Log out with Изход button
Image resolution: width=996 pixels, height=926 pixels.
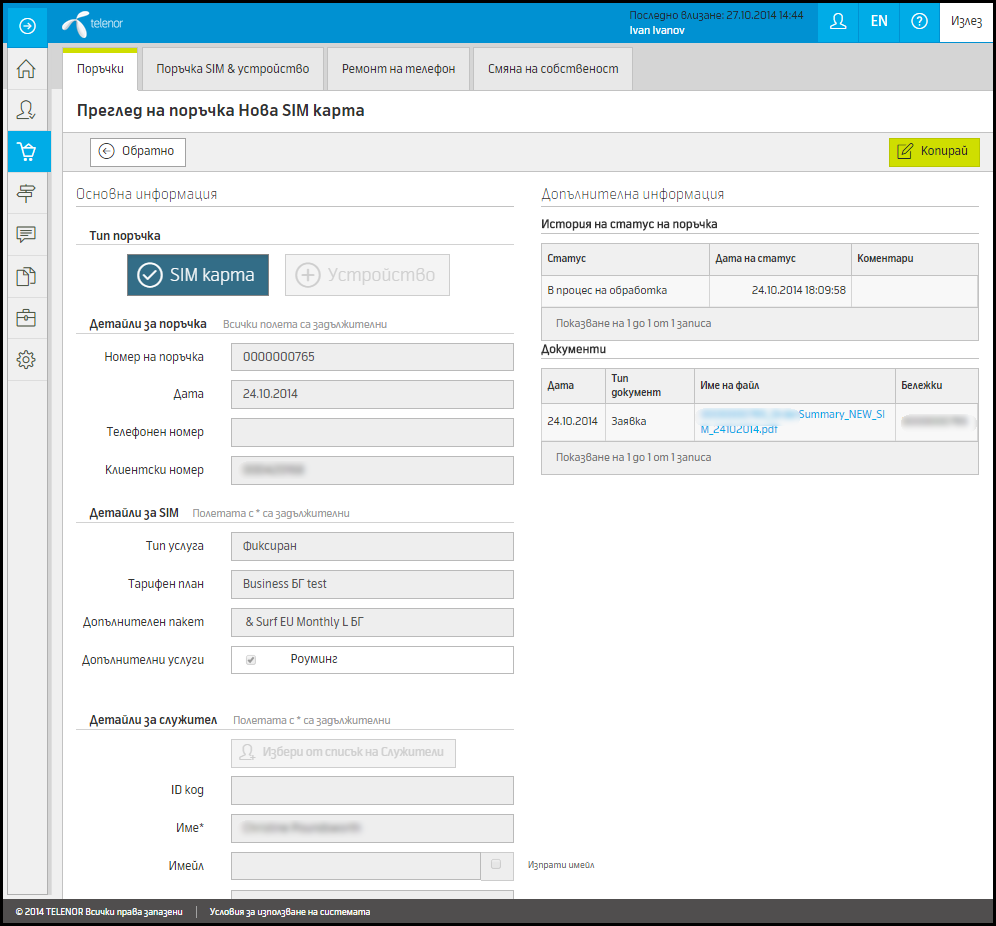pyautogui.click(x=966, y=22)
